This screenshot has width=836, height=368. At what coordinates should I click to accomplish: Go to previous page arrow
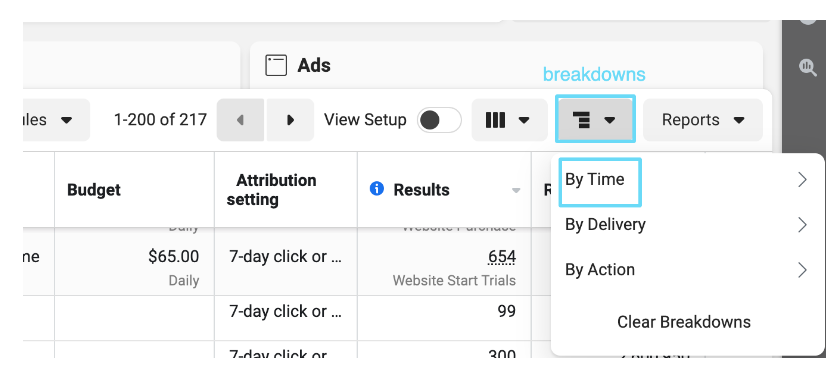pos(240,120)
